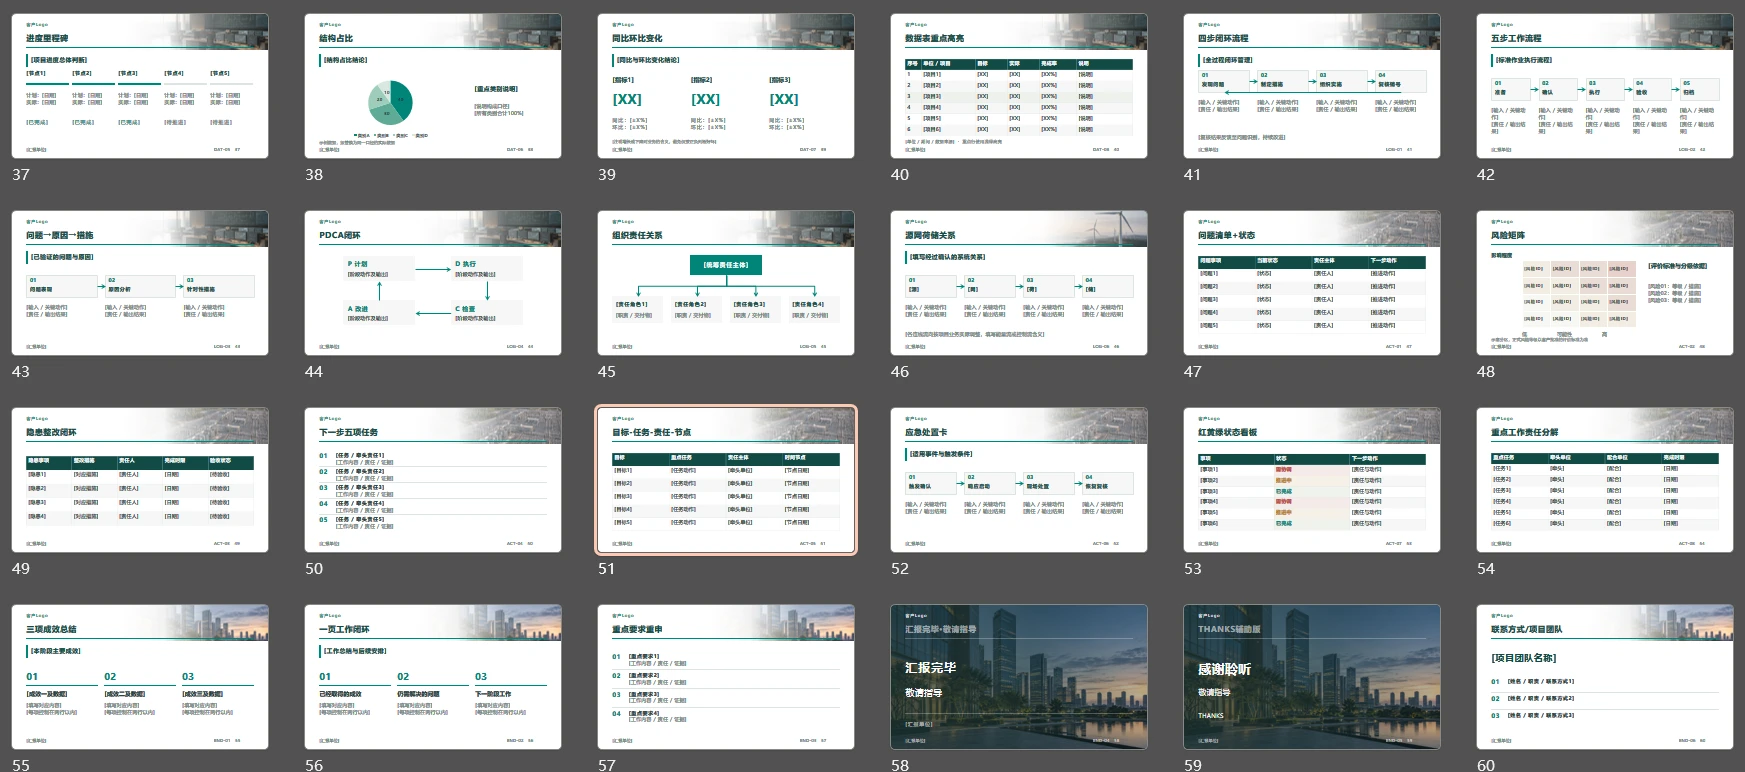Select slide 43 问题→原因→措施
Viewport: 1745px width, 772px height.
pyautogui.click(x=140, y=283)
